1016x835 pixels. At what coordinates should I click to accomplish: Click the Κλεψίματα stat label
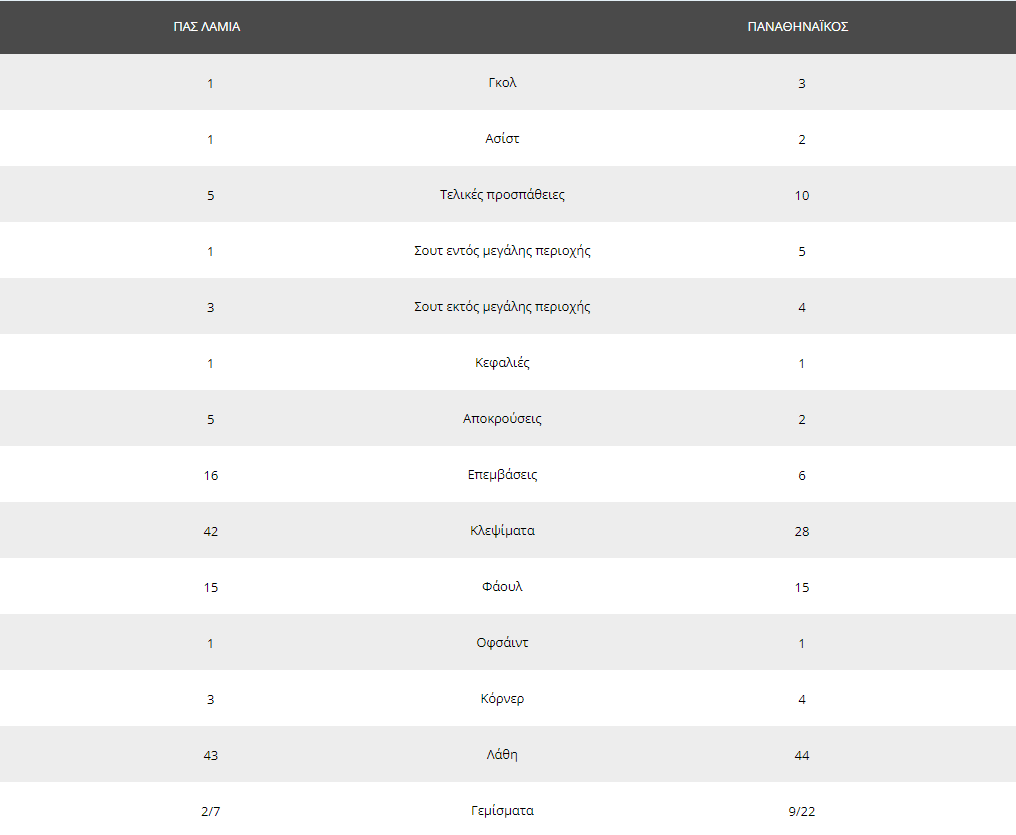(502, 531)
